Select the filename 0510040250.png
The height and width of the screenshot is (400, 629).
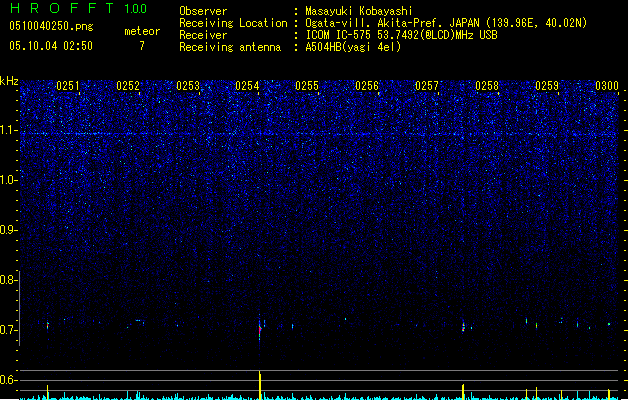point(51,27)
